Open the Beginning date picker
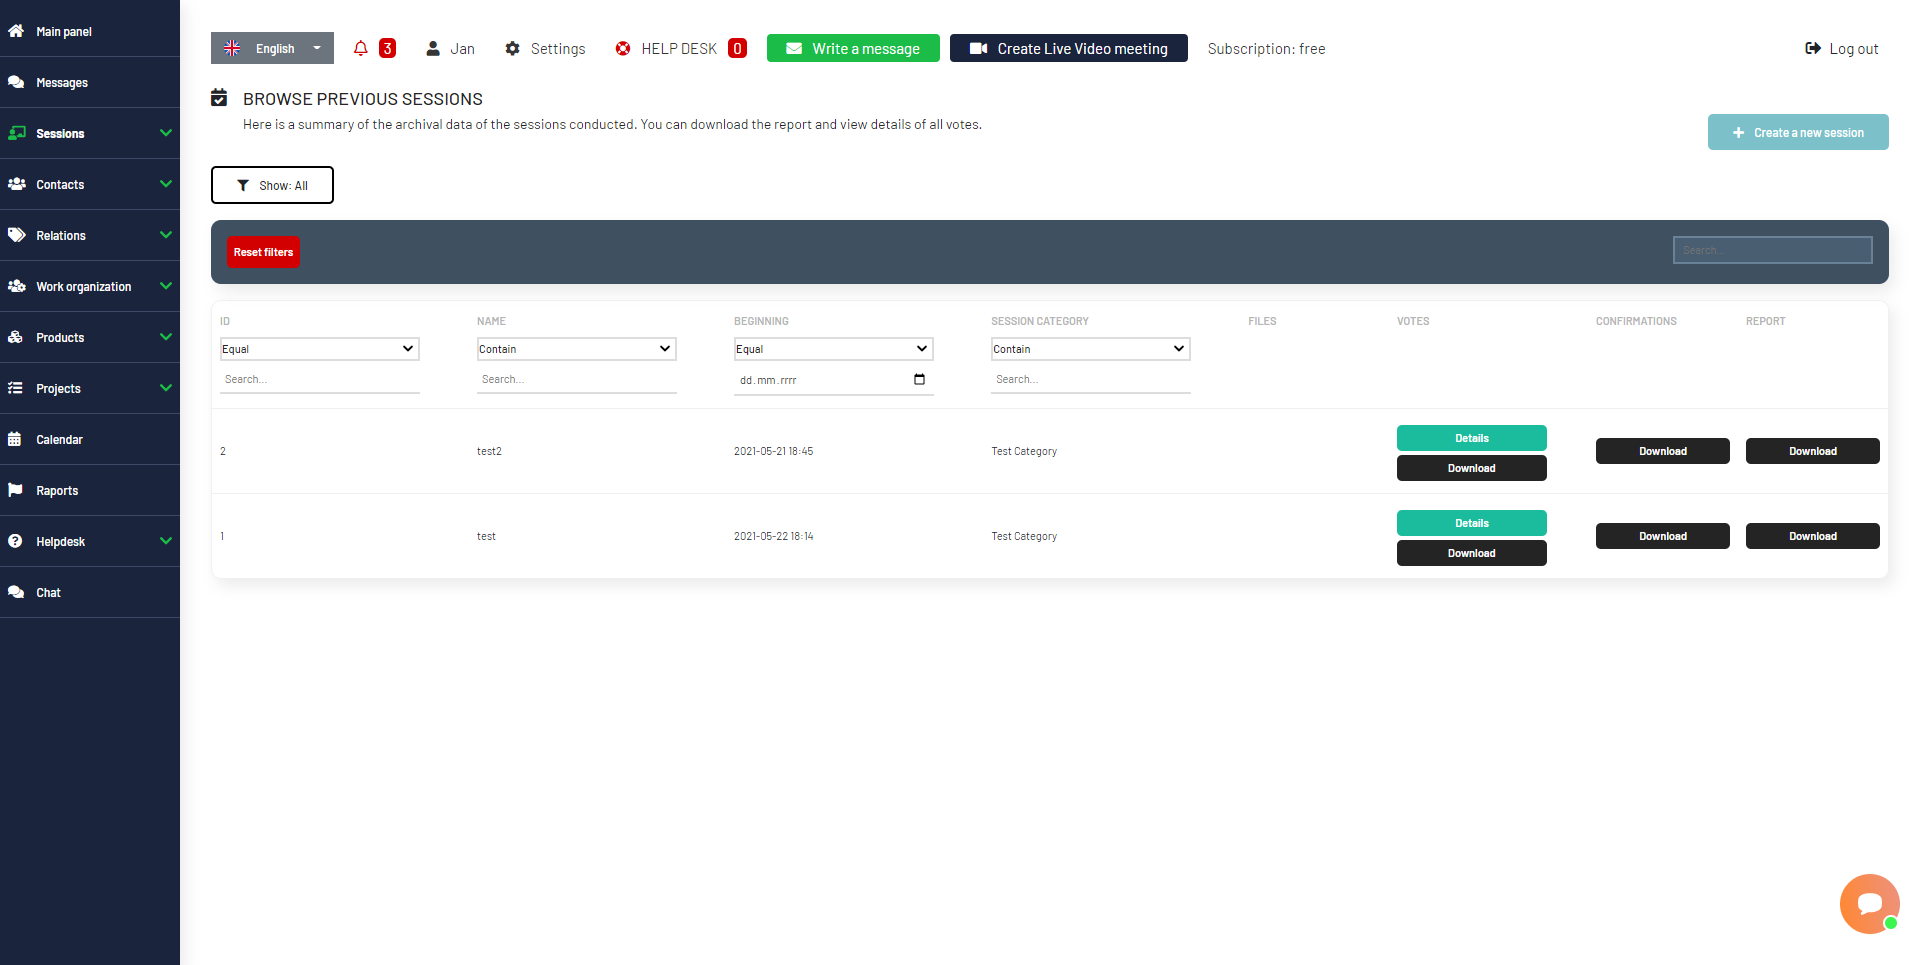1920x965 pixels. click(919, 380)
